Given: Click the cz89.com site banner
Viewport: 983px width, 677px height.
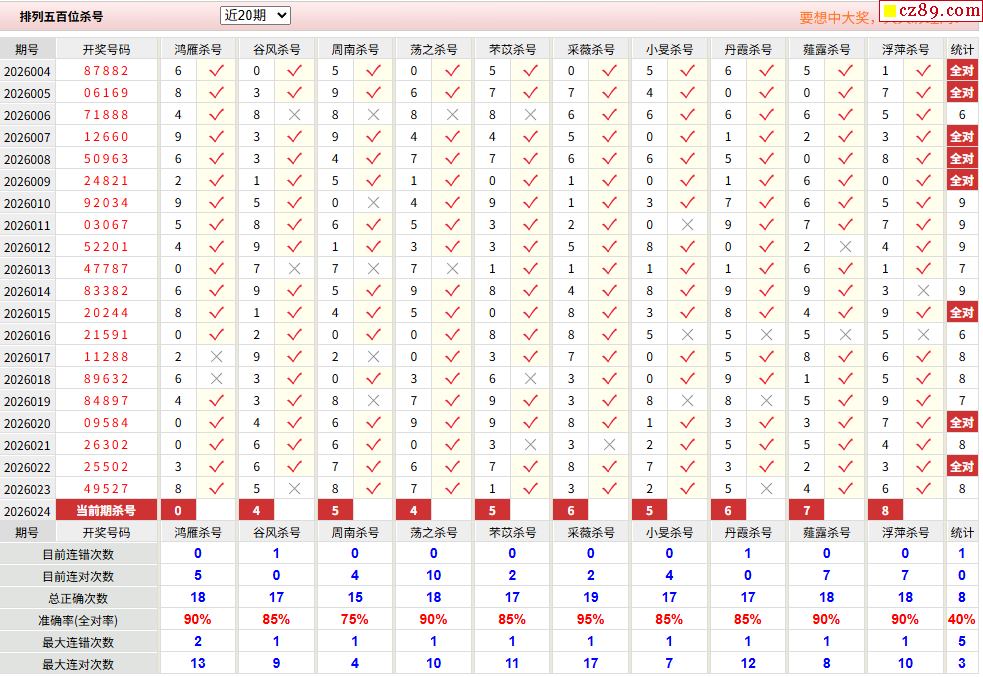Looking at the screenshot, I should [930, 10].
